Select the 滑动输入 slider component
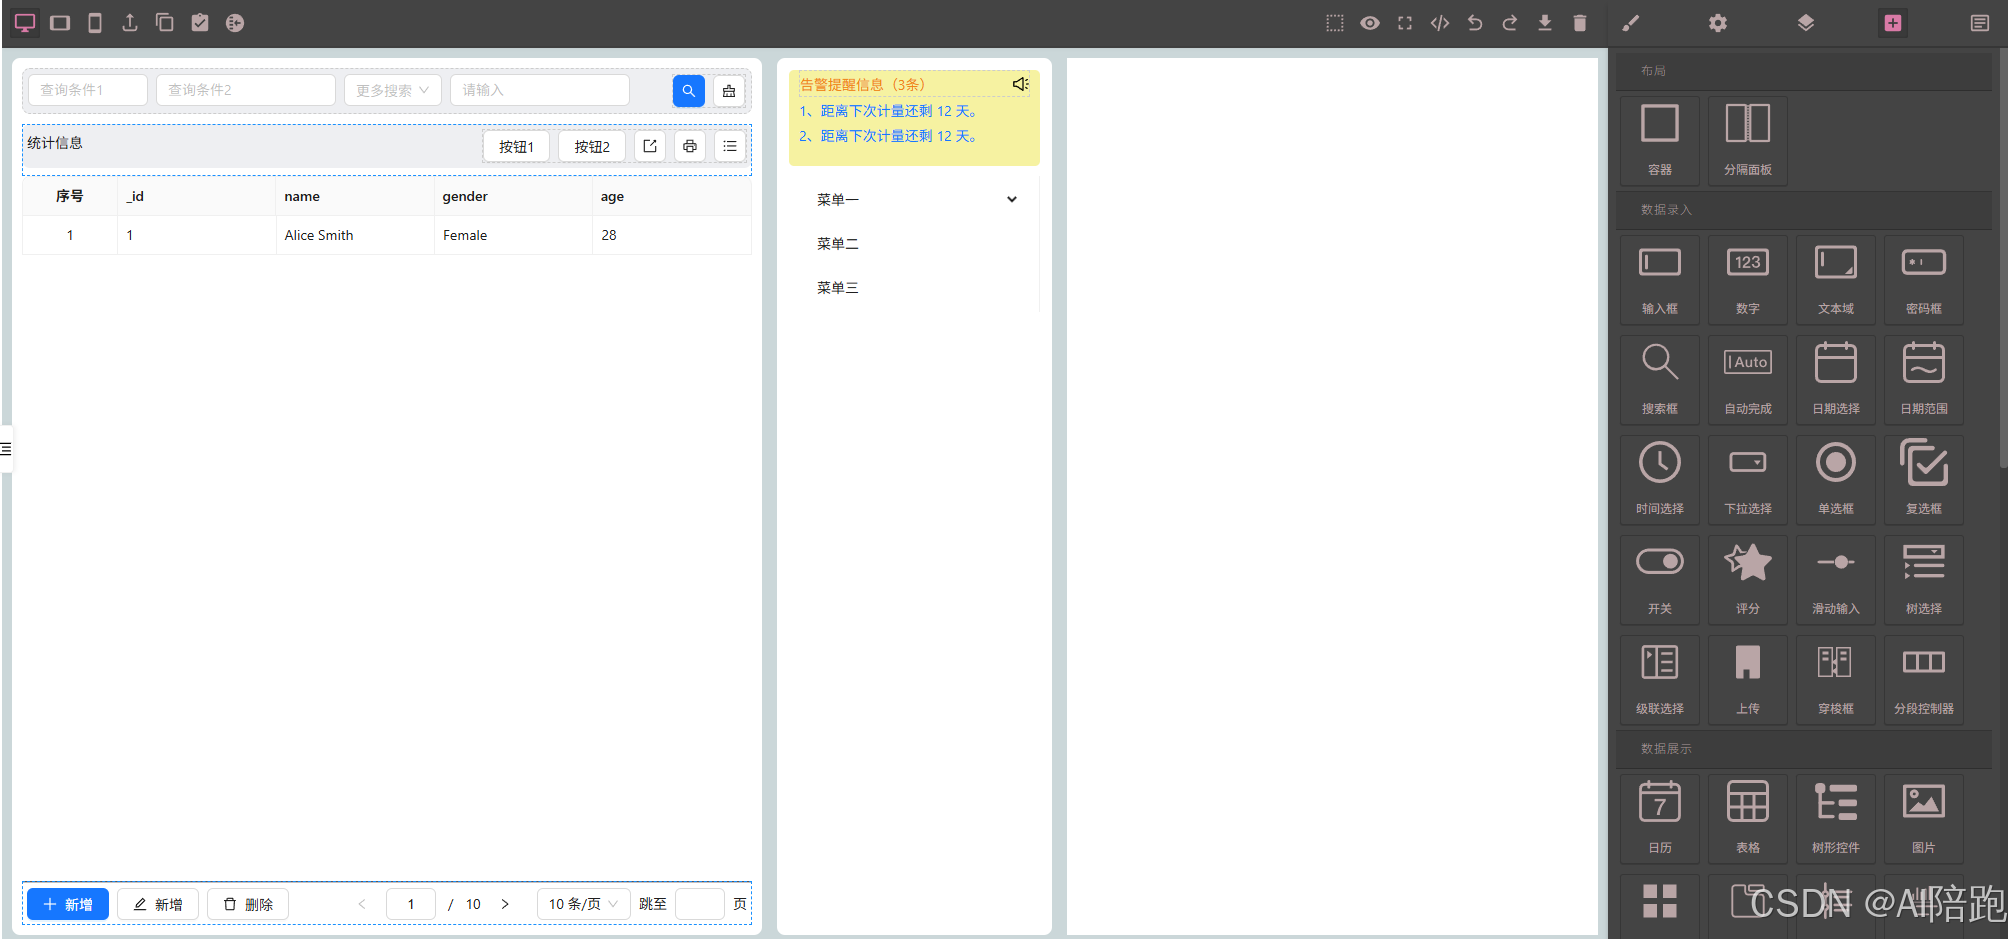Screen dimensions: 2012x939 (1835, 579)
